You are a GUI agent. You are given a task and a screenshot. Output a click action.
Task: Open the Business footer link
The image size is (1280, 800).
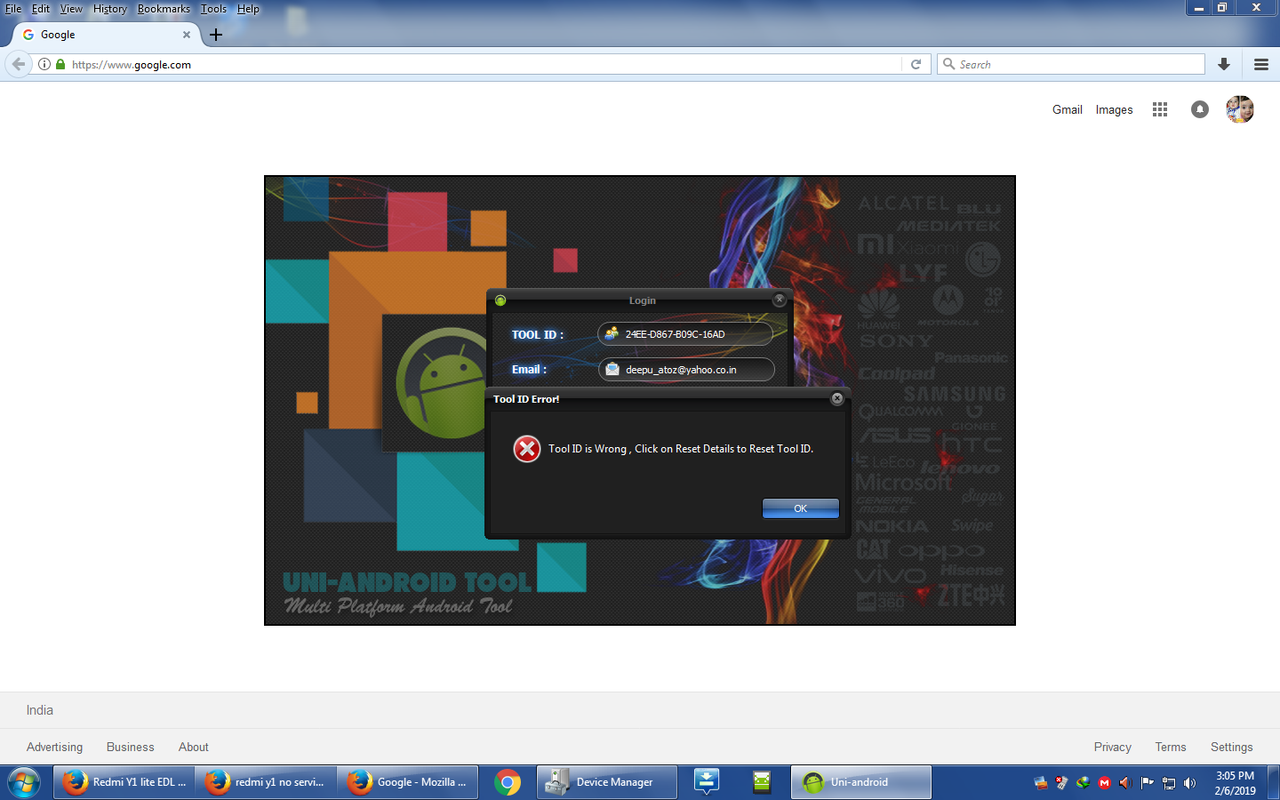pos(130,747)
